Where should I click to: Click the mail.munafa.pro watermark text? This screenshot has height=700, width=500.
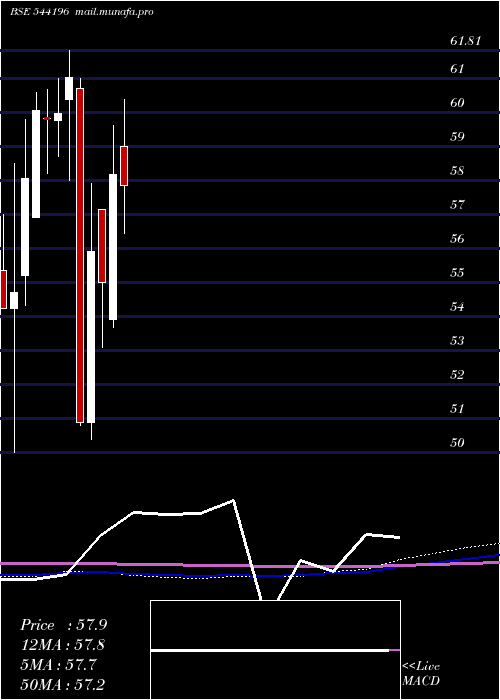point(114,12)
